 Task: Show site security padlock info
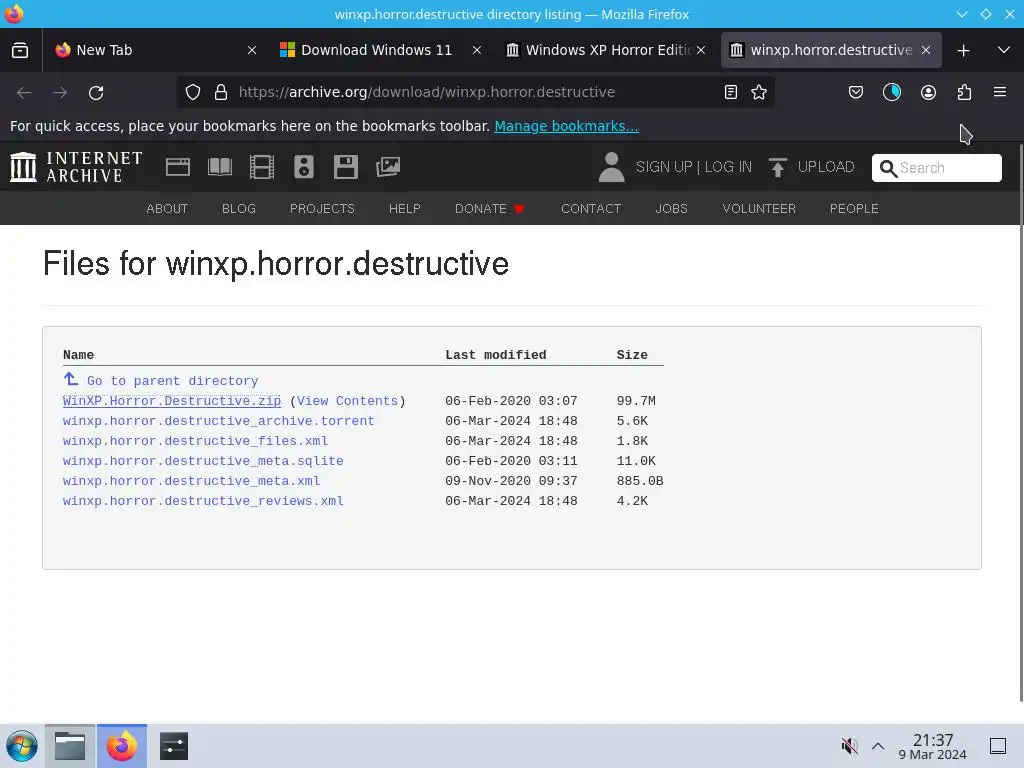point(221,92)
